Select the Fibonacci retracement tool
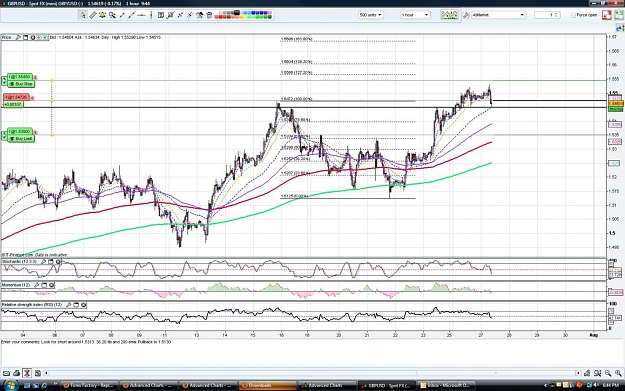Screen dimensions: 625x391 pos(161,15)
